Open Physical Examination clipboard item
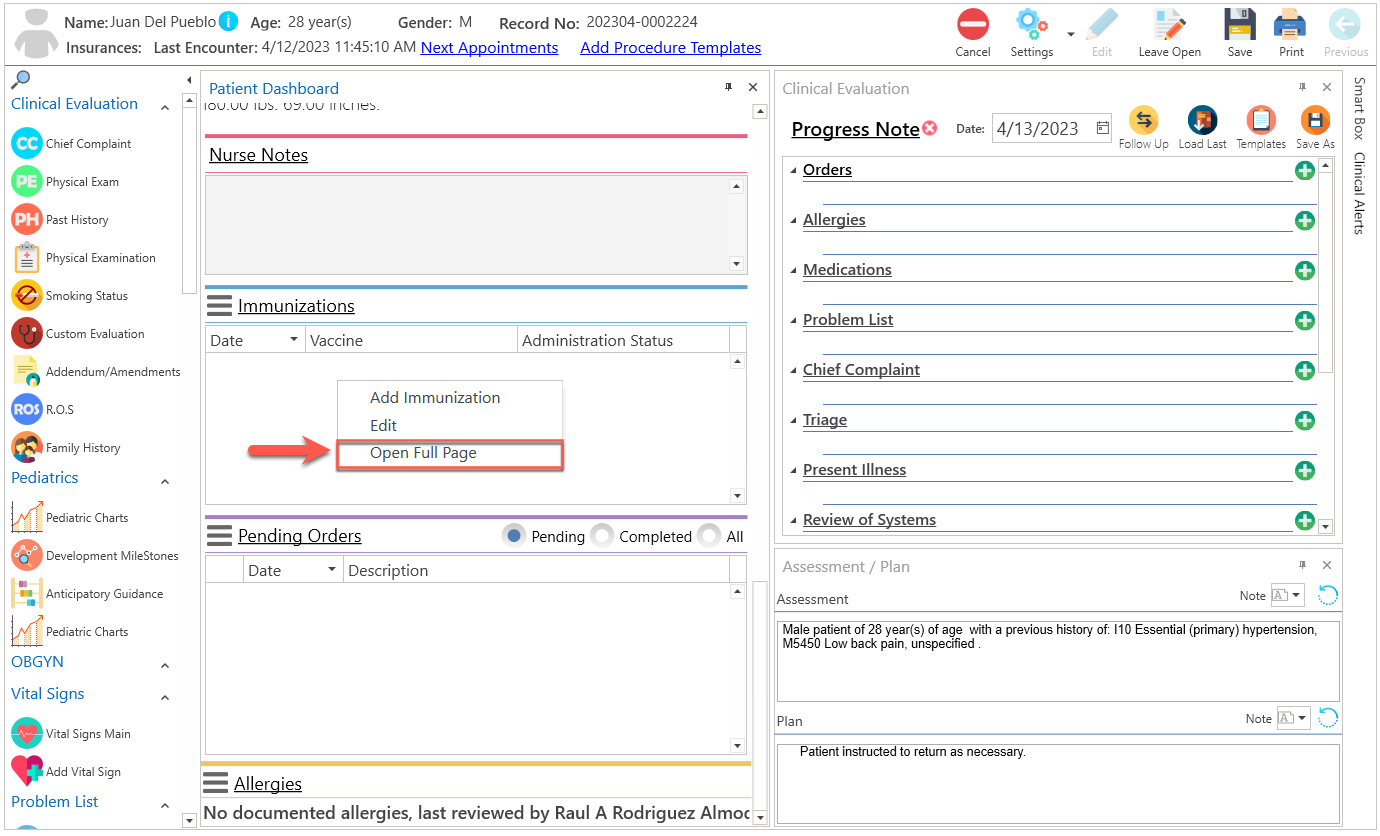Image resolution: width=1380 pixels, height=836 pixels. click(84, 258)
